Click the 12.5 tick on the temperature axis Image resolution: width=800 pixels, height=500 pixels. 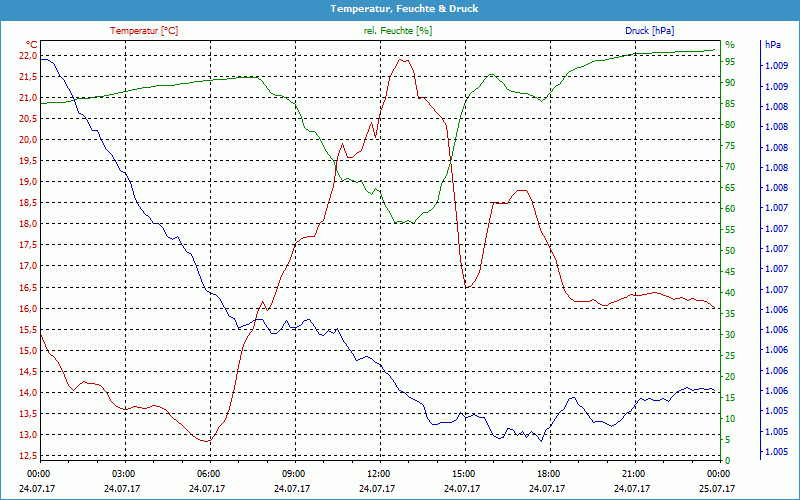tap(27, 456)
